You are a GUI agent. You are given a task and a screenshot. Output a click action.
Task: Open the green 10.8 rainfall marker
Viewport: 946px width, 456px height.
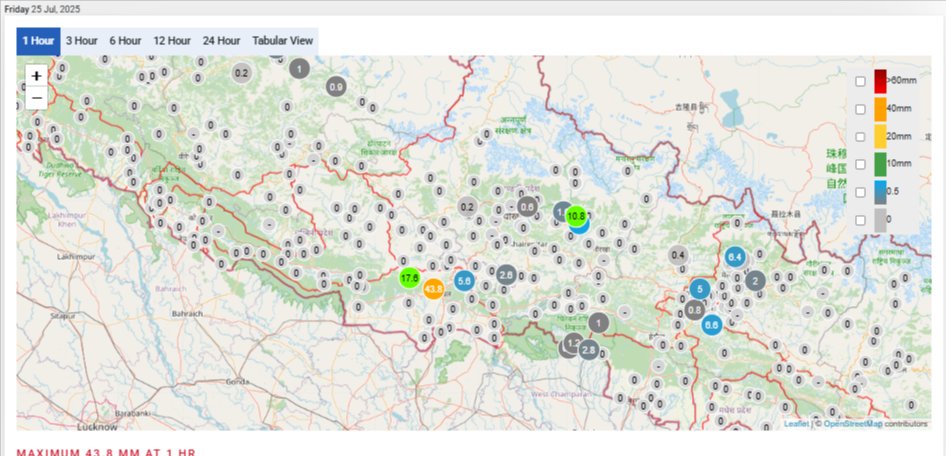(x=576, y=215)
